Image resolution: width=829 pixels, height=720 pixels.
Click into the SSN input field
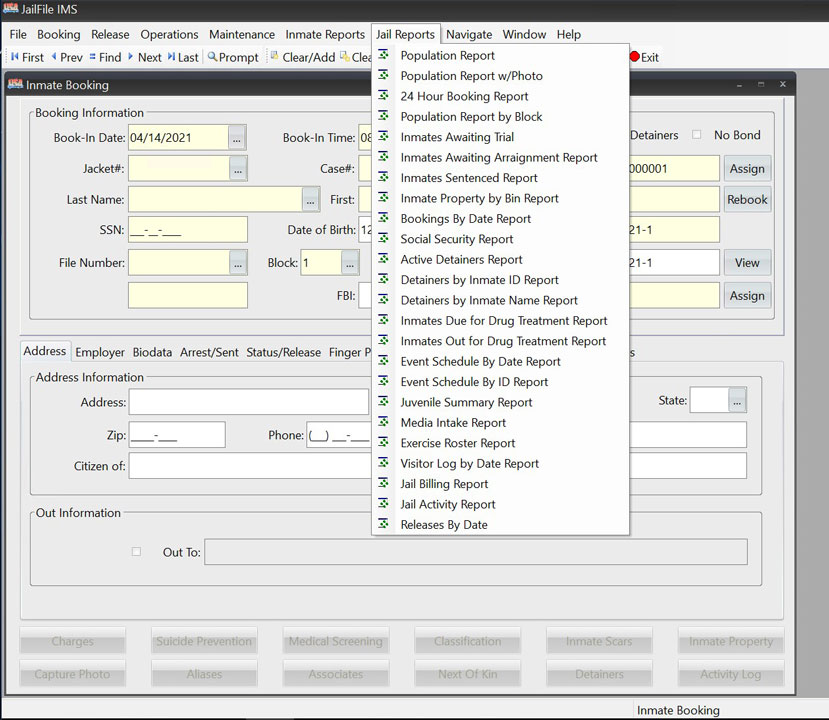click(x=188, y=230)
